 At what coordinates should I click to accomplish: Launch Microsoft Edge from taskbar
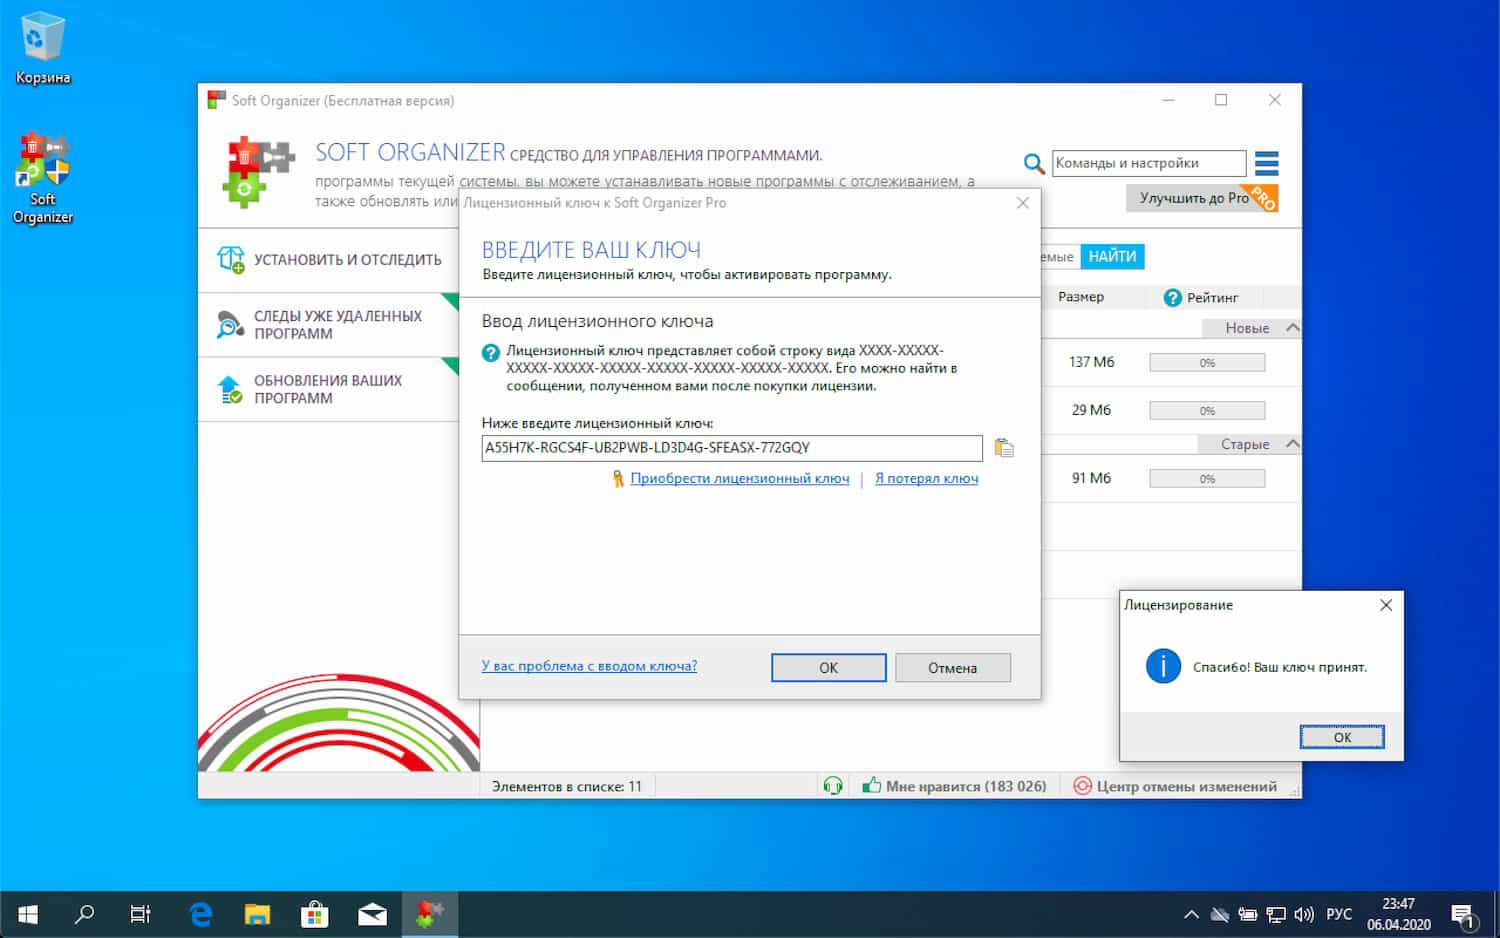tap(201, 913)
